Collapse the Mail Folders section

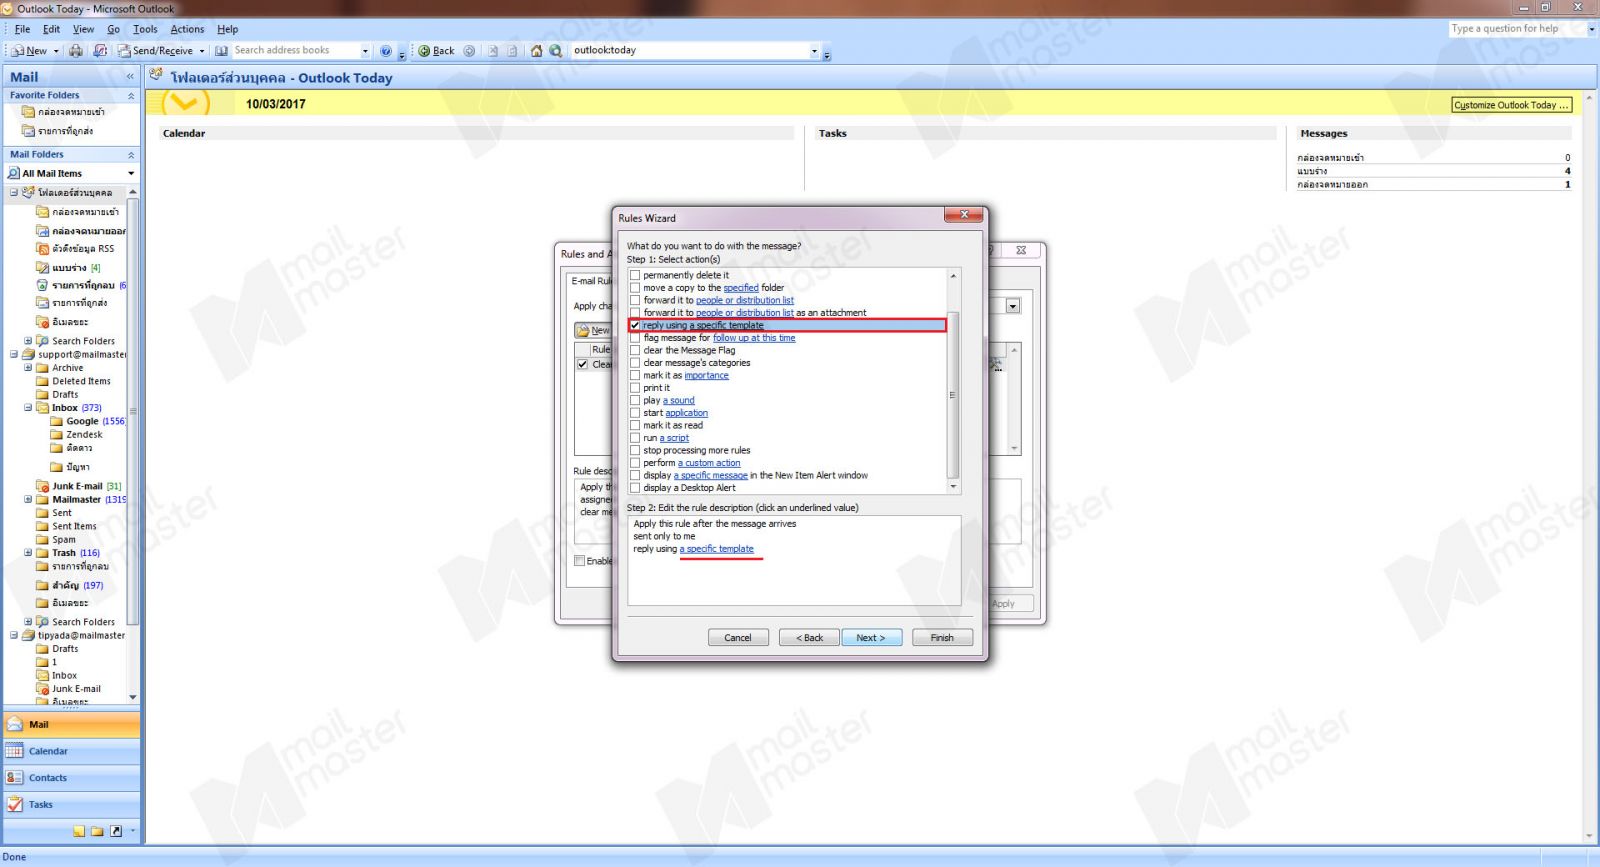point(131,155)
